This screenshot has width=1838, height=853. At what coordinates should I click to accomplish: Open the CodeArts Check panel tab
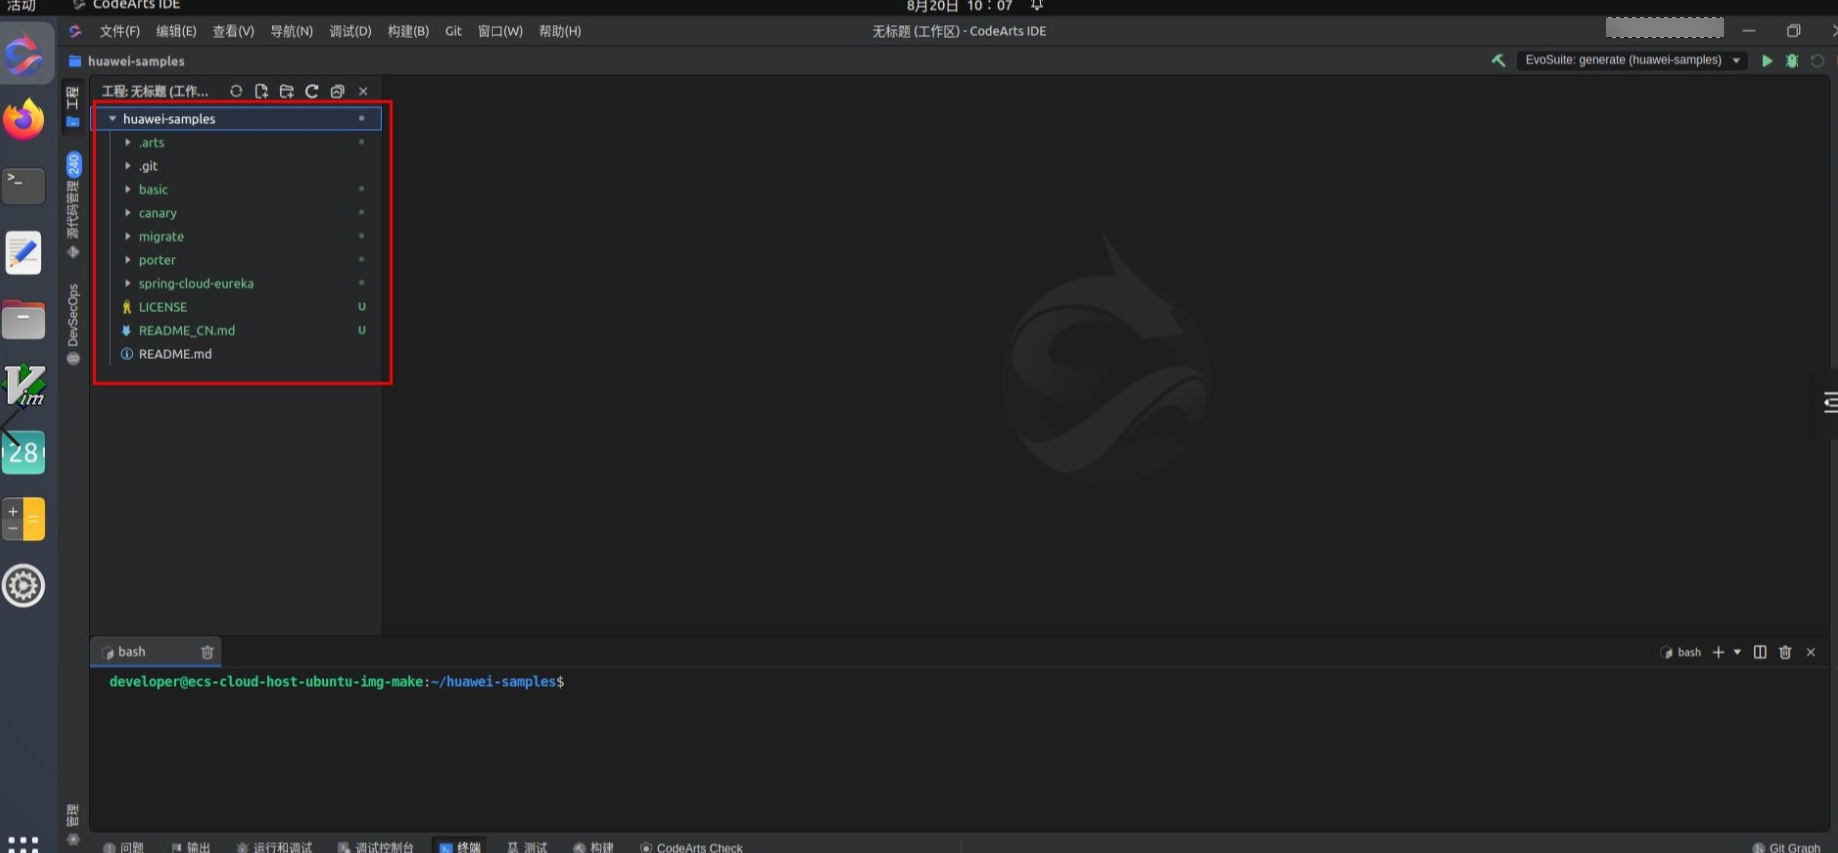point(692,847)
